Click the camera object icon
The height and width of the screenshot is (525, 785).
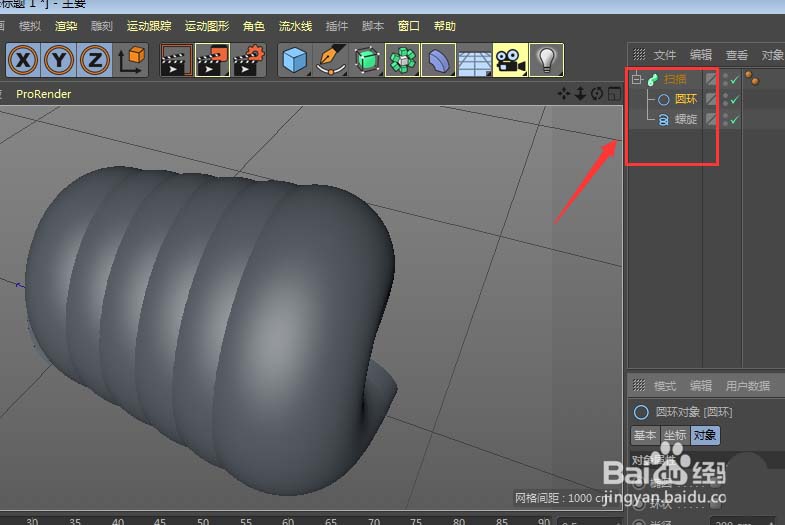pyautogui.click(x=510, y=61)
